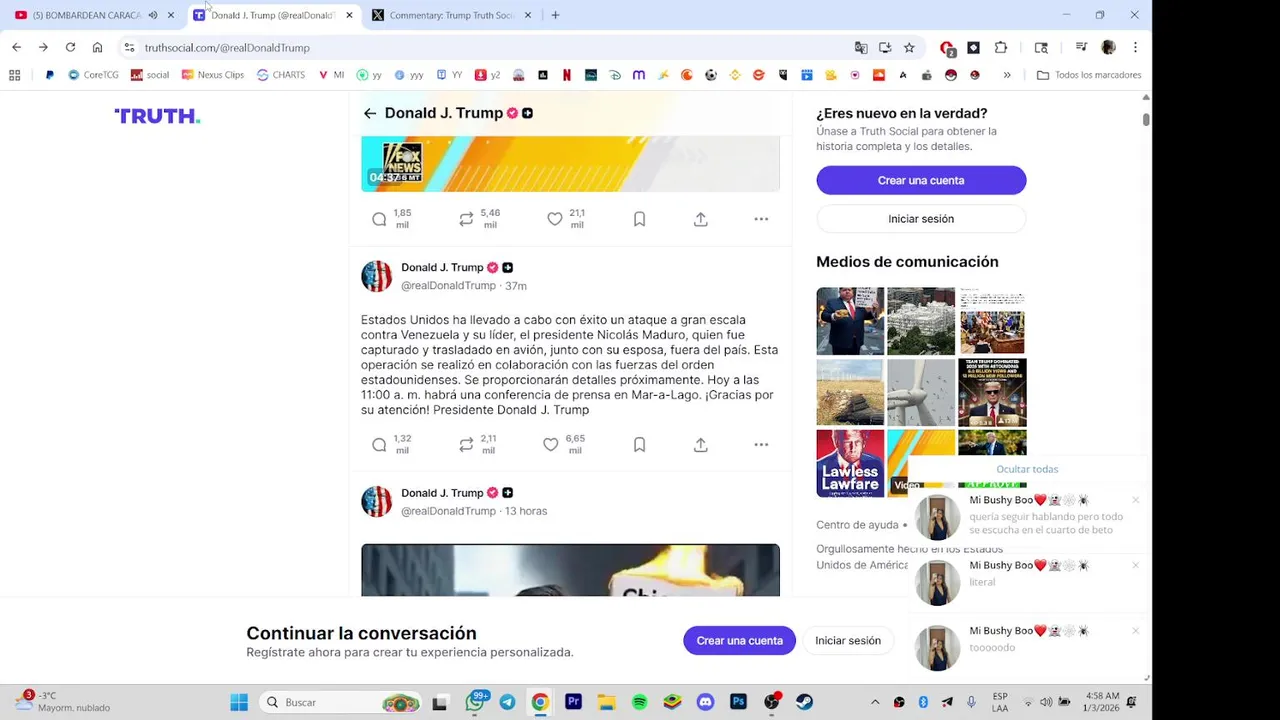Open 'Centro de ayuda' link
1280x720 pixels.
[857, 525]
